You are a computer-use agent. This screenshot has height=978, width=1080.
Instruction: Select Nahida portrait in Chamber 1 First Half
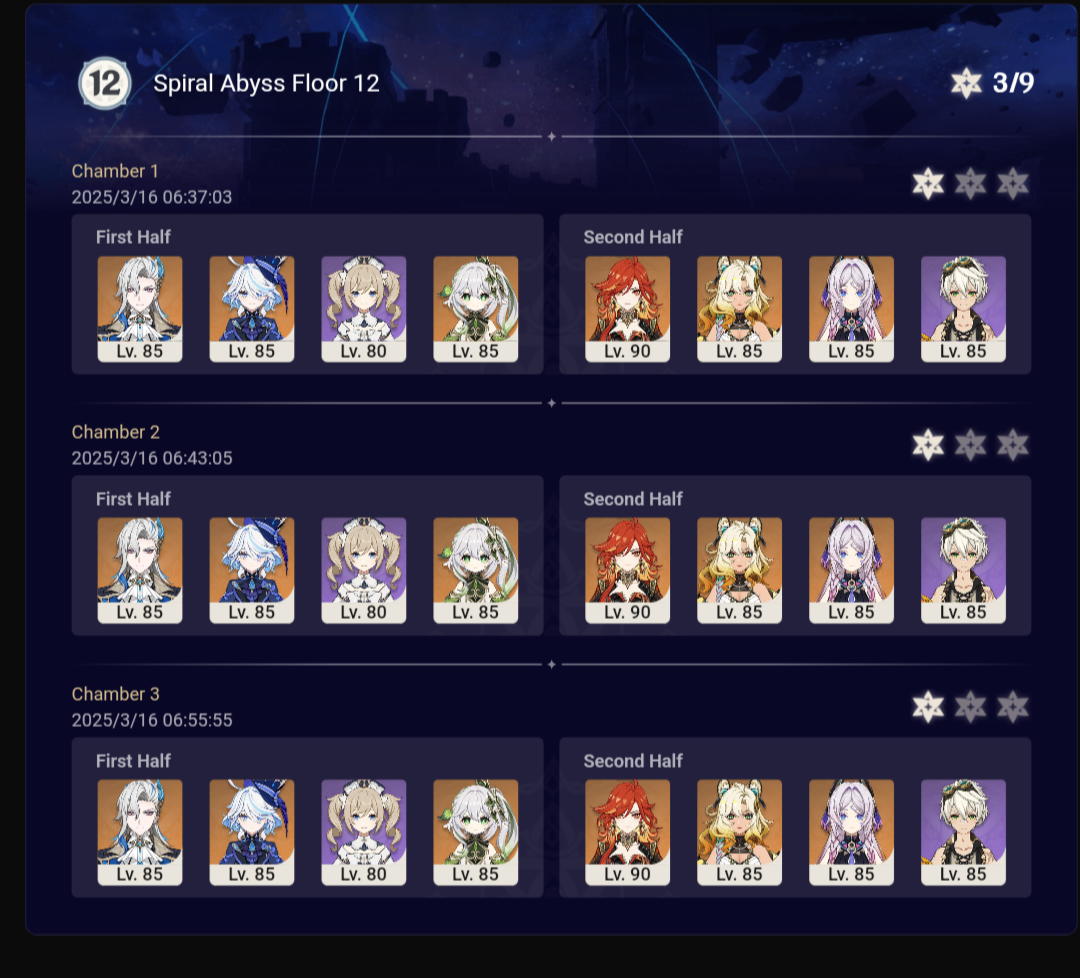pyautogui.click(x=475, y=309)
